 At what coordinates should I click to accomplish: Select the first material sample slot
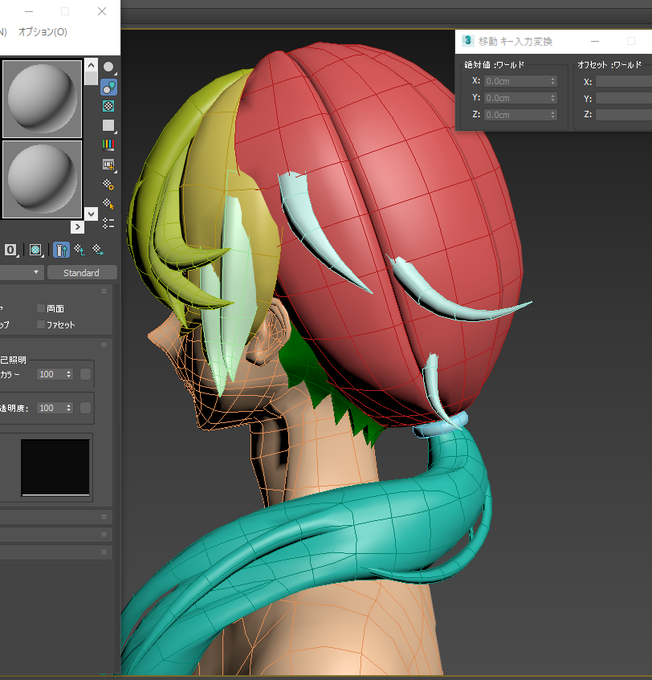[x=42, y=99]
